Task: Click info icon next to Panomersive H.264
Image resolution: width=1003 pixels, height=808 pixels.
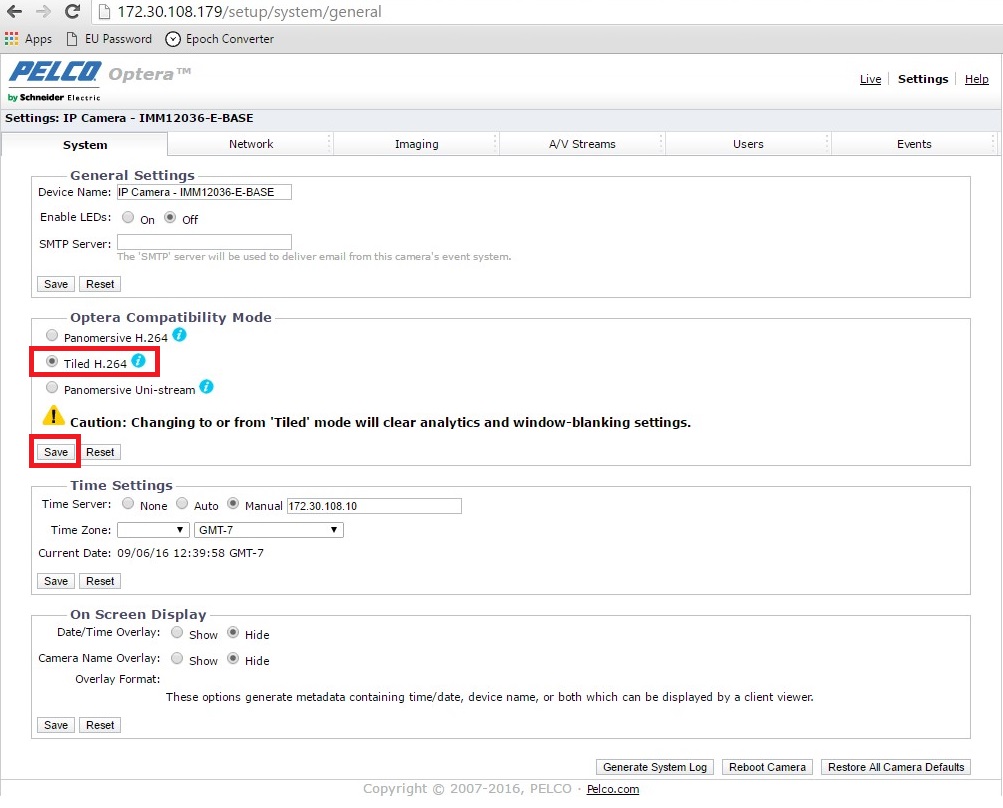Action: tap(180, 336)
